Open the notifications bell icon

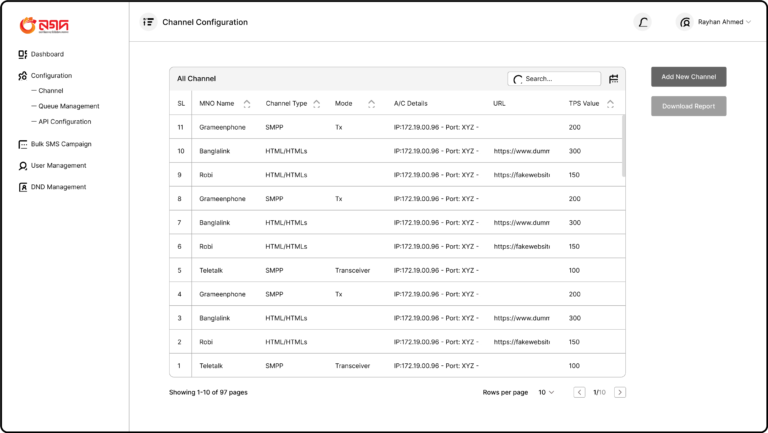click(643, 22)
